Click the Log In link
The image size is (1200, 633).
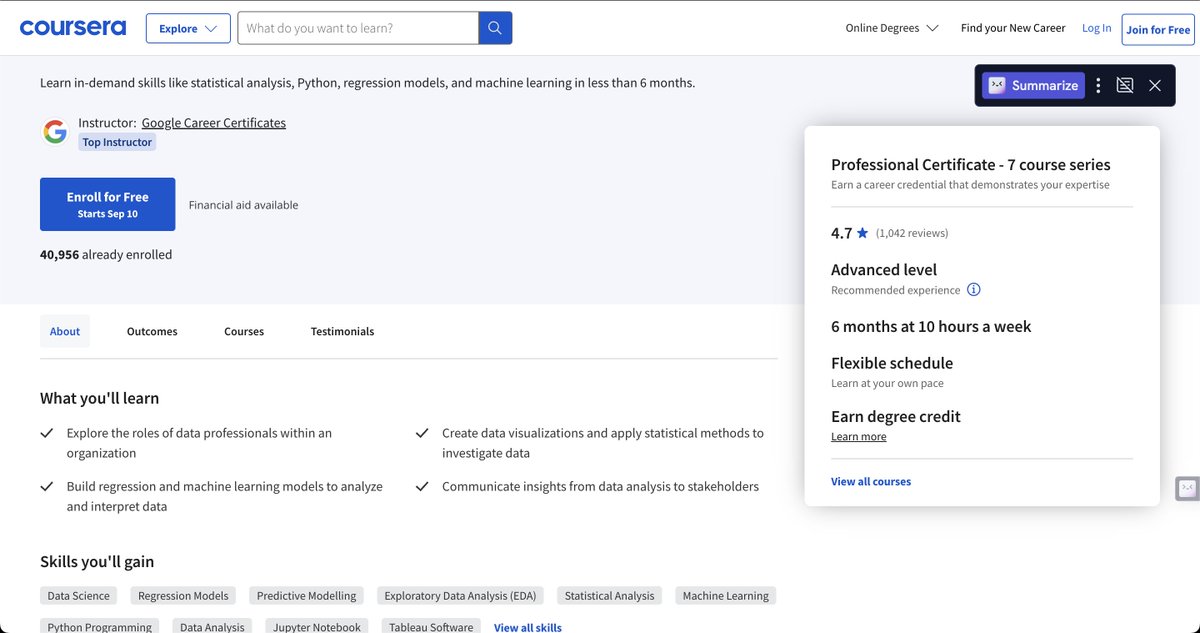click(x=1096, y=28)
